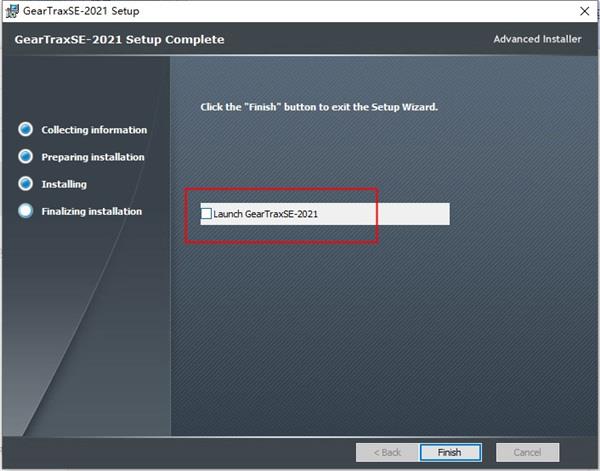This screenshot has height=471, width=600.
Task: Click the Installing step bullet
Action: [x=26, y=184]
